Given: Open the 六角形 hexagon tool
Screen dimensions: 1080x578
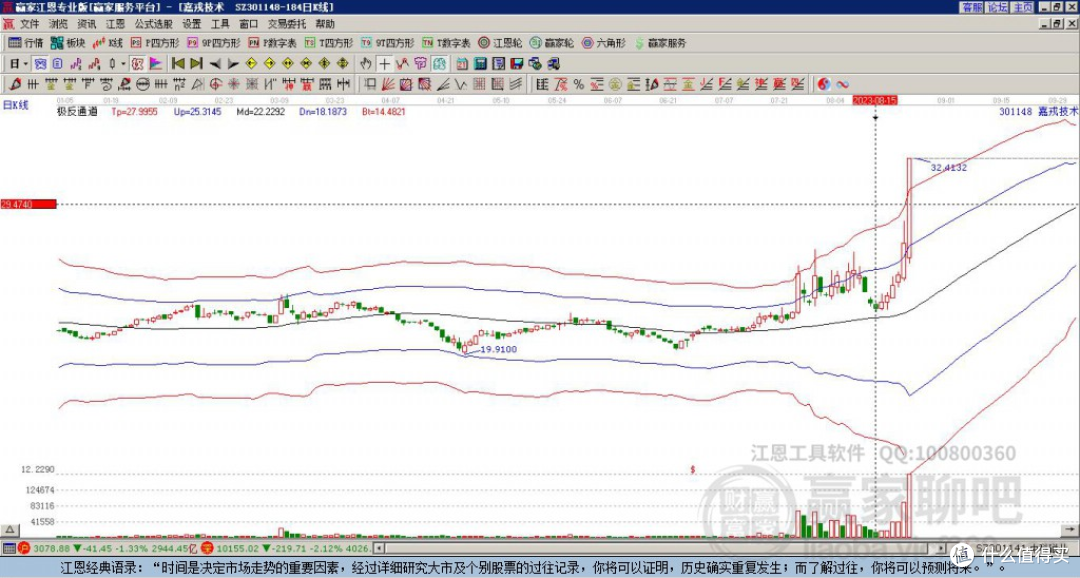Looking at the screenshot, I should tap(603, 43).
